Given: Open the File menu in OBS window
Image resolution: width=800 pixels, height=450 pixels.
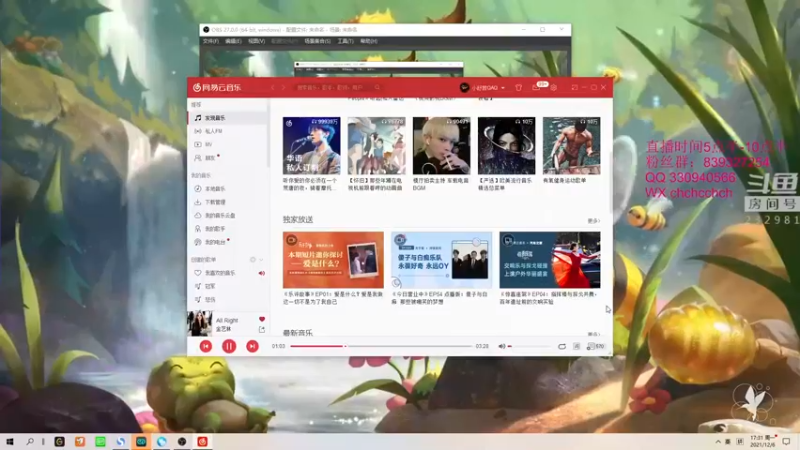Looking at the screenshot, I should click(210, 41).
